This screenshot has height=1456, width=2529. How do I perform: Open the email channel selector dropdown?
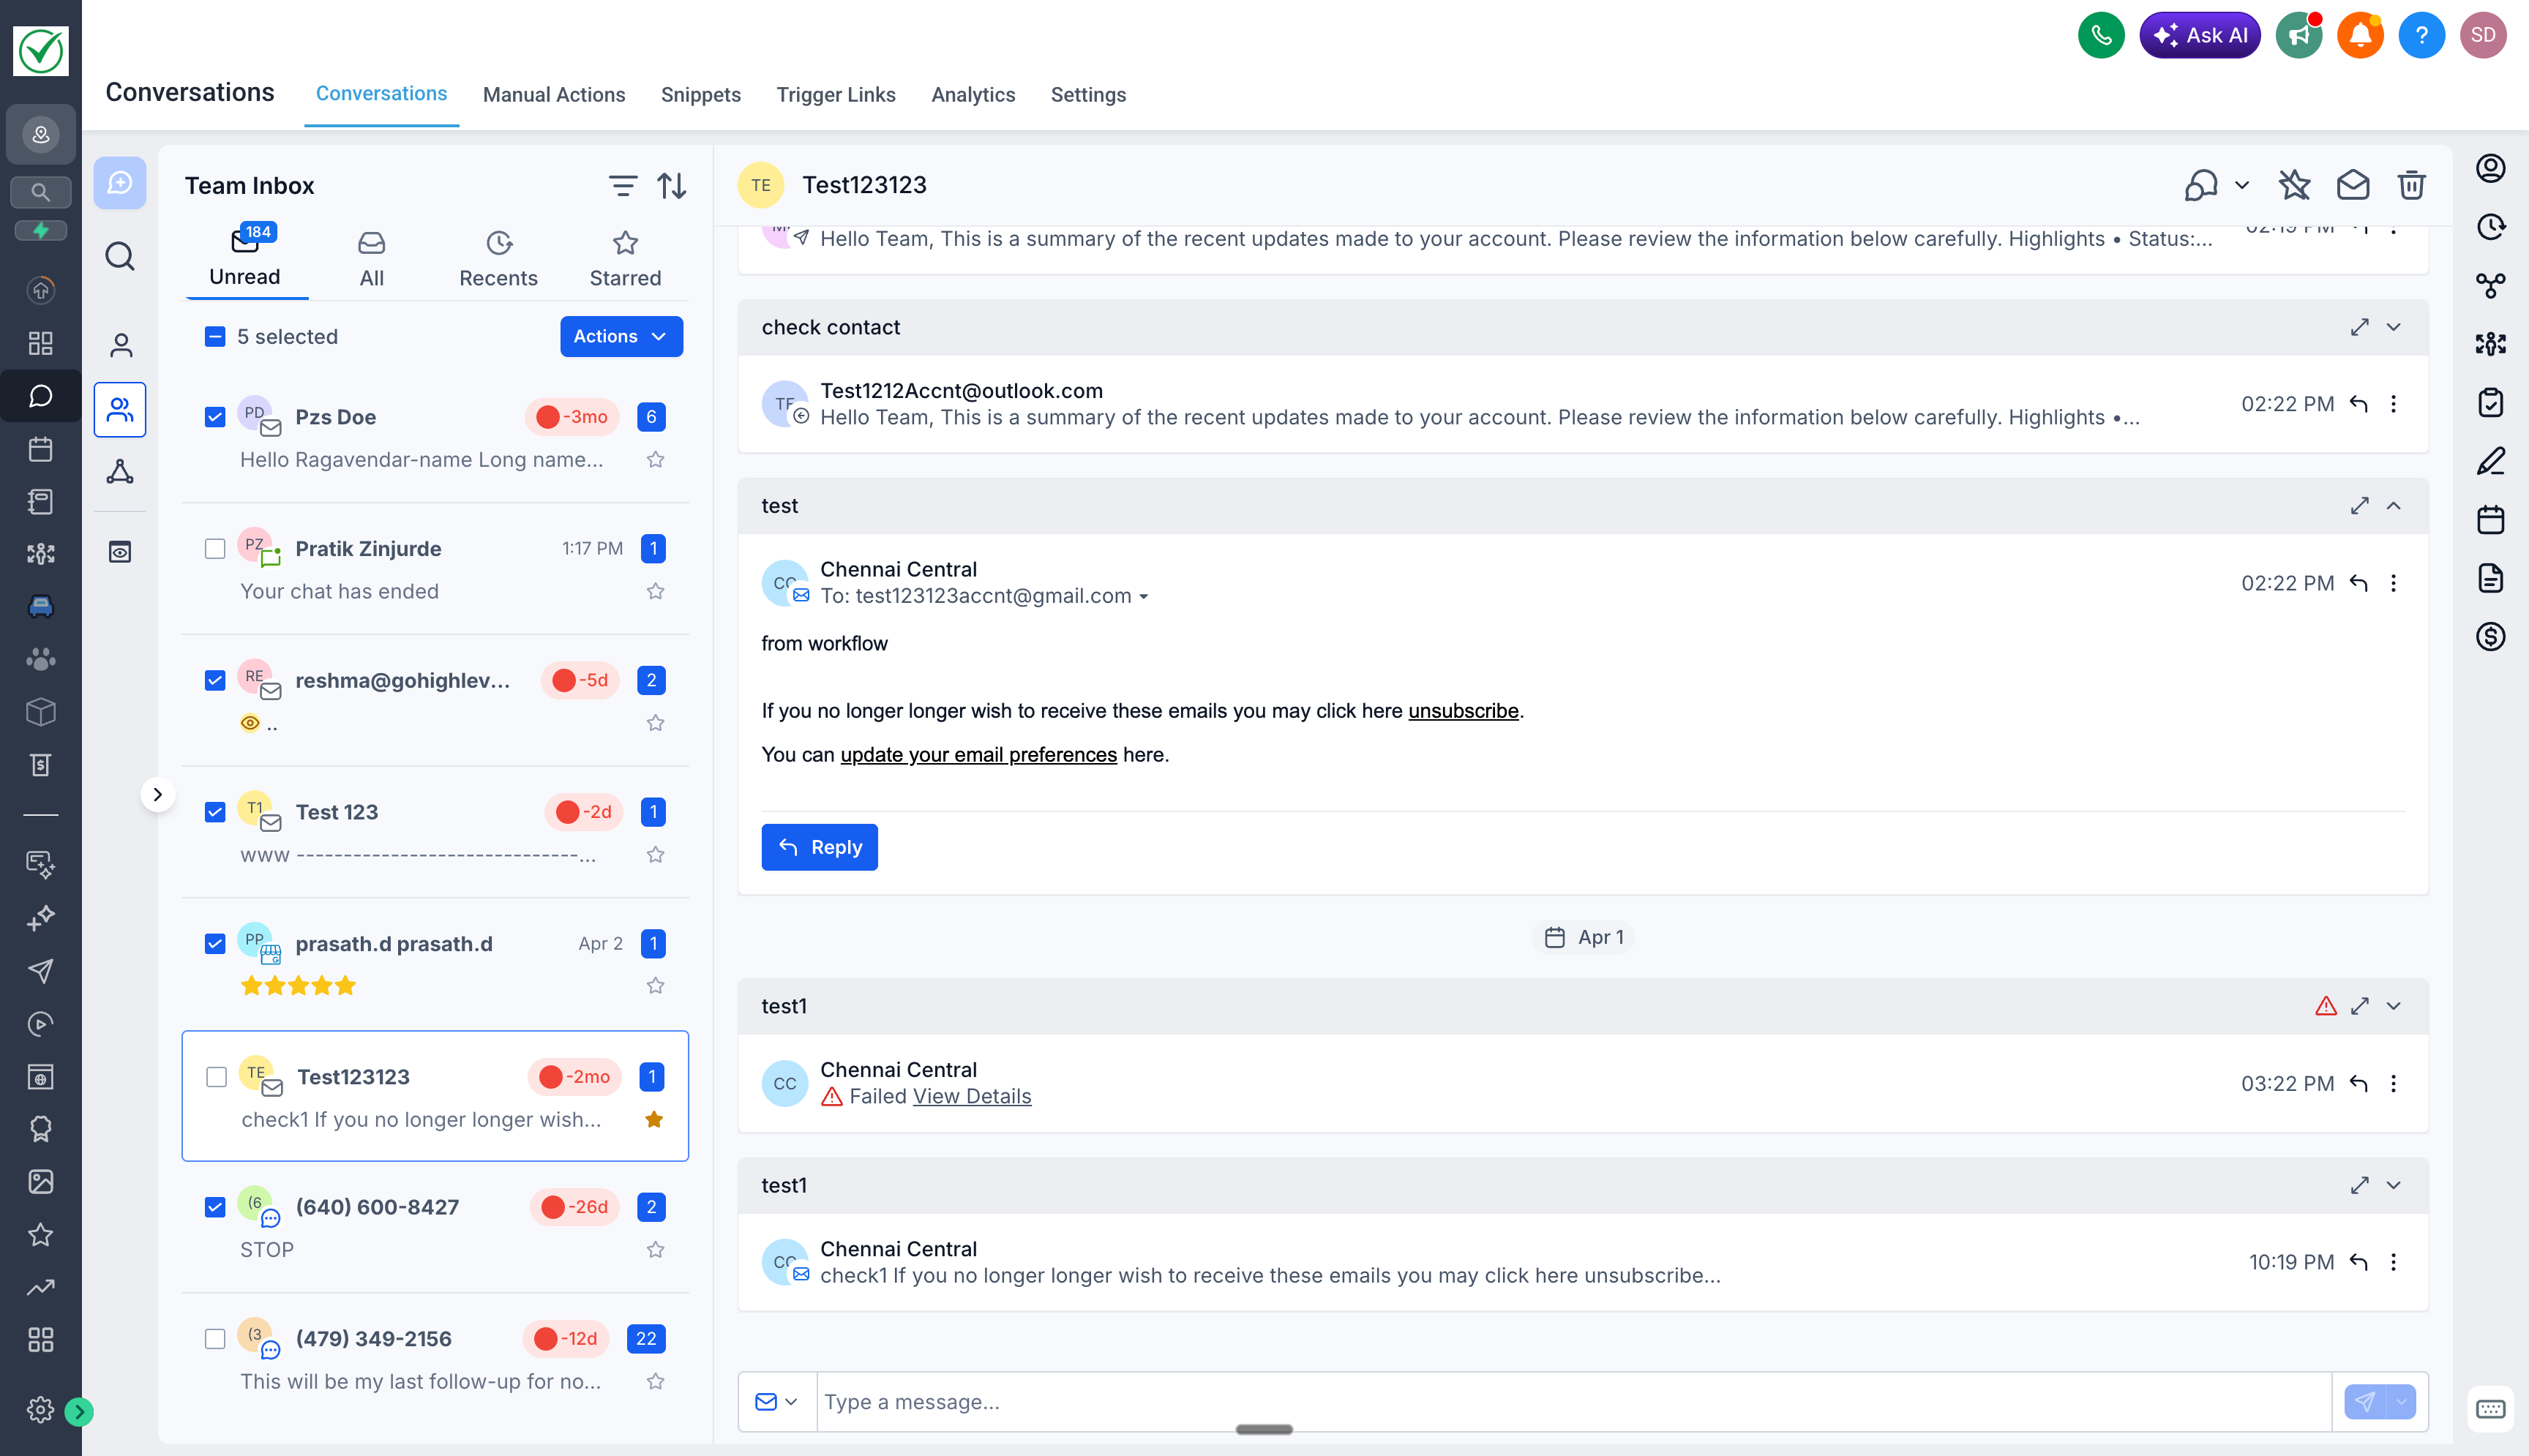click(x=777, y=1402)
